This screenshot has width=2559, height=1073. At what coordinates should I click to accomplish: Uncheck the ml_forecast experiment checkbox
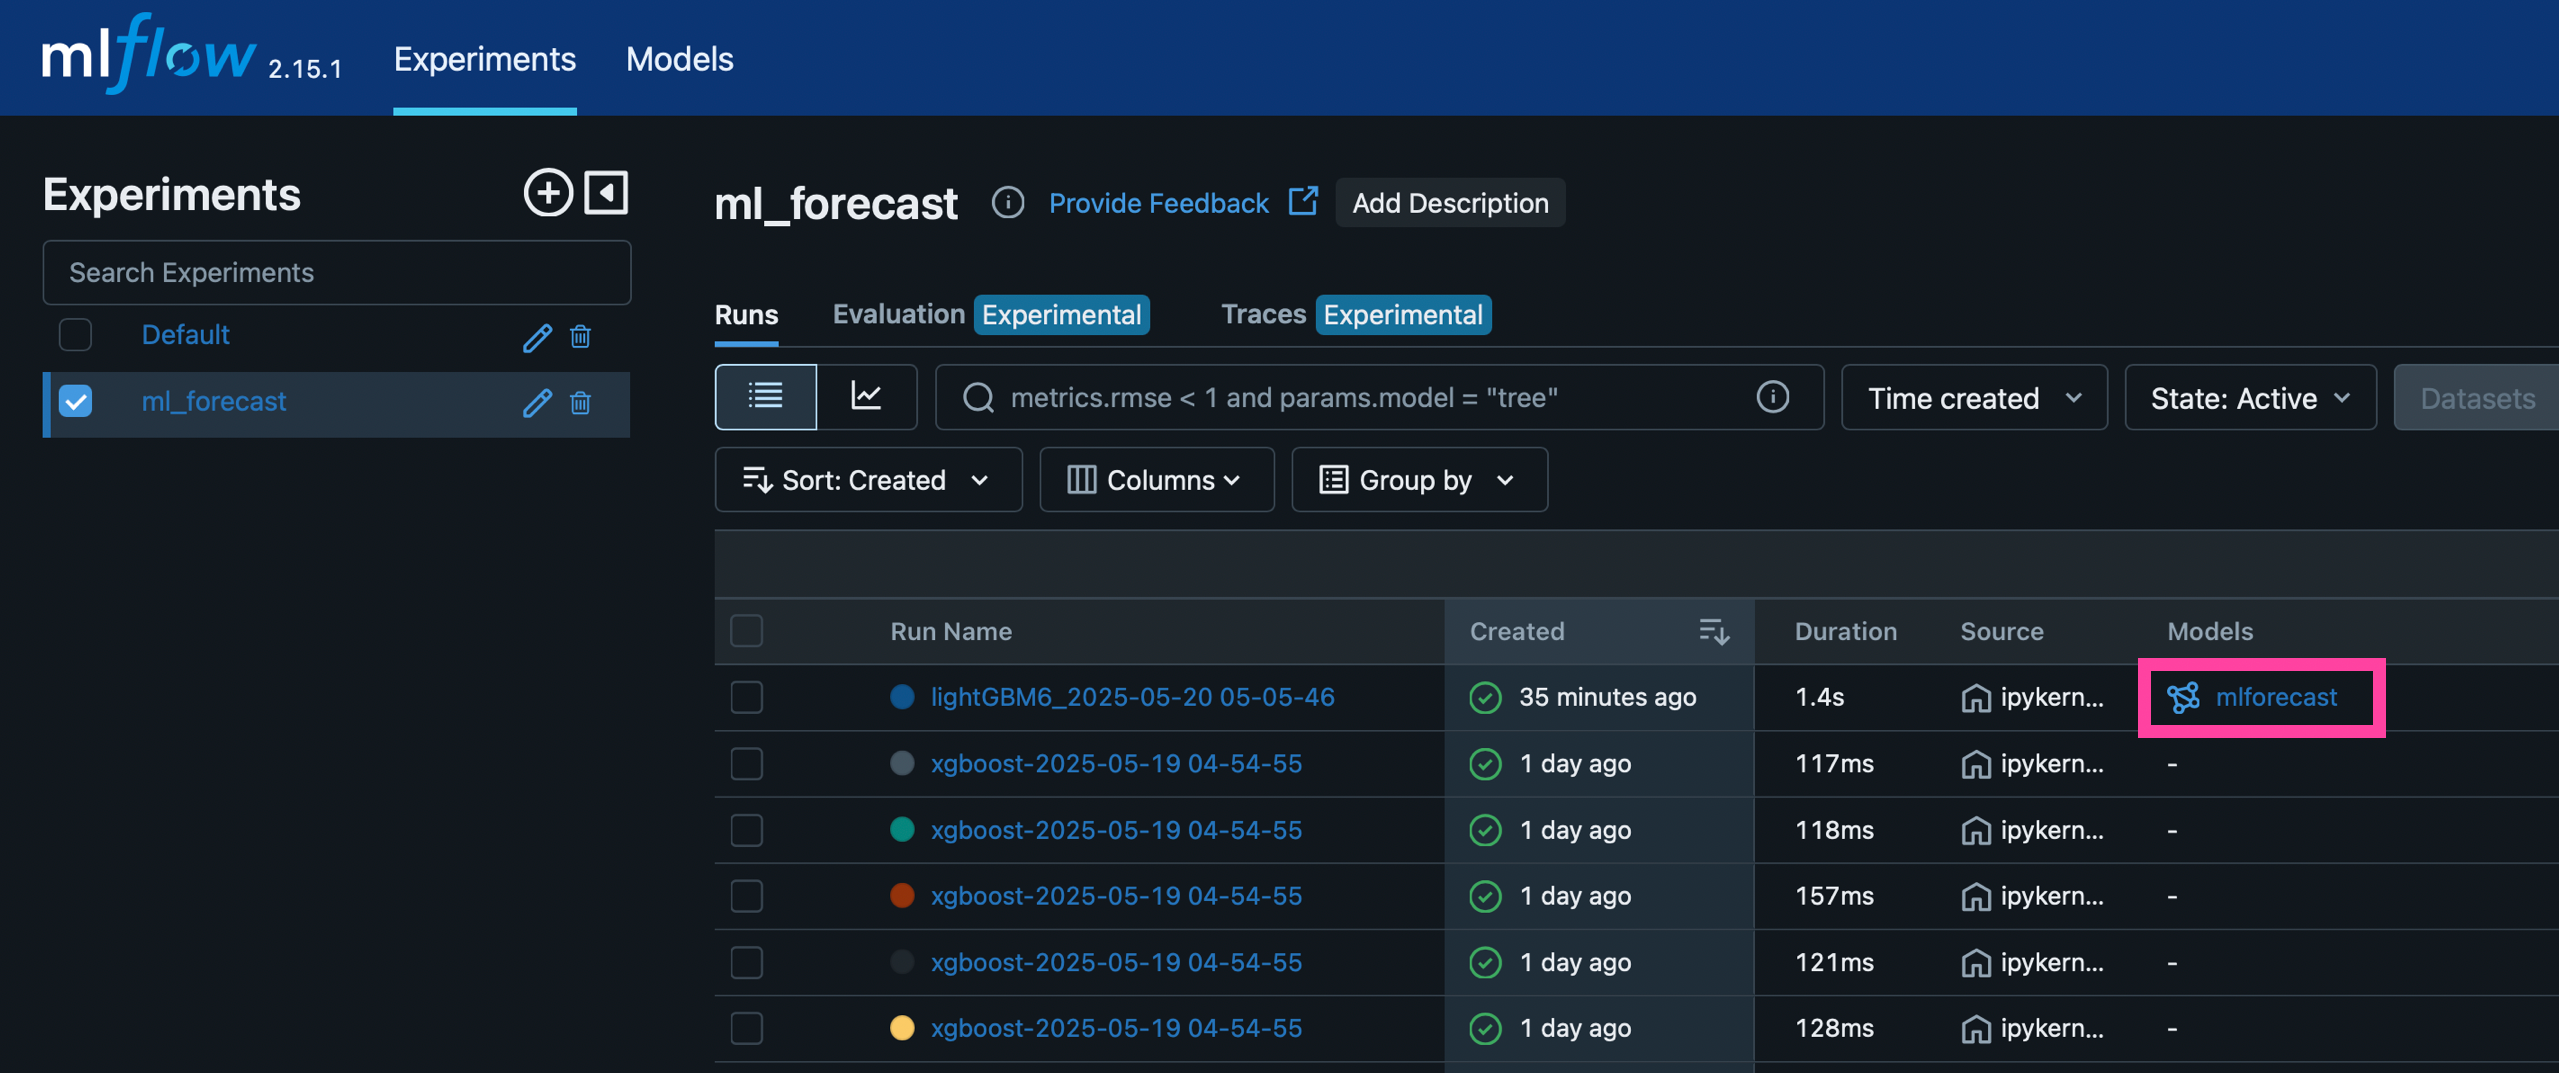[75, 400]
